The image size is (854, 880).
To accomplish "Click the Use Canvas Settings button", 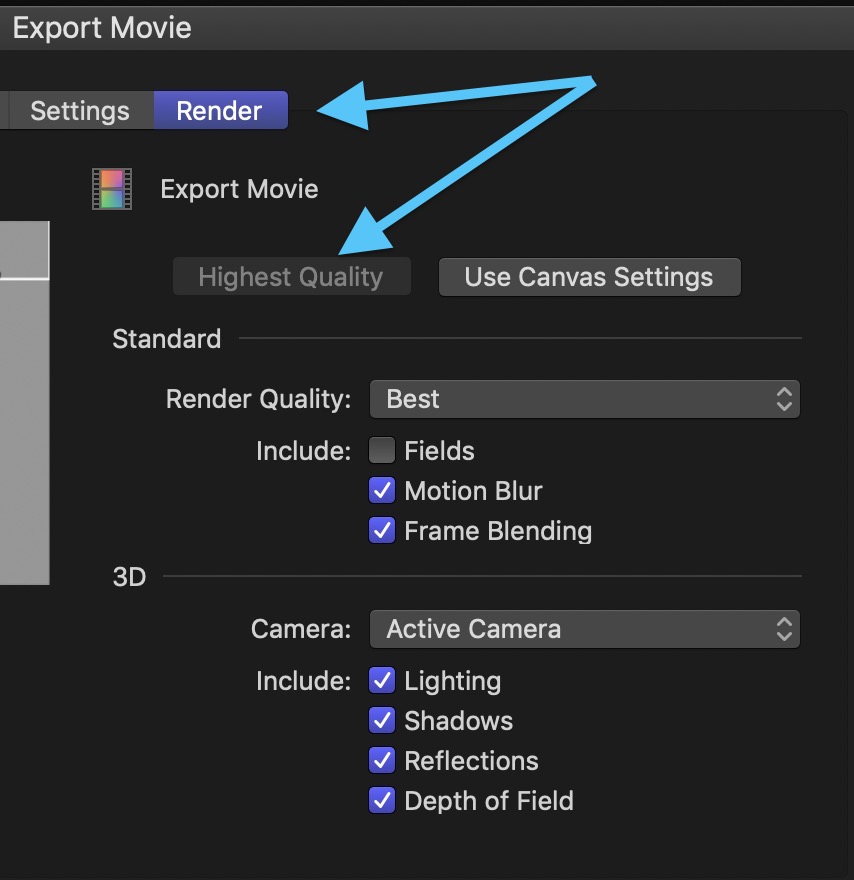I will pyautogui.click(x=589, y=276).
